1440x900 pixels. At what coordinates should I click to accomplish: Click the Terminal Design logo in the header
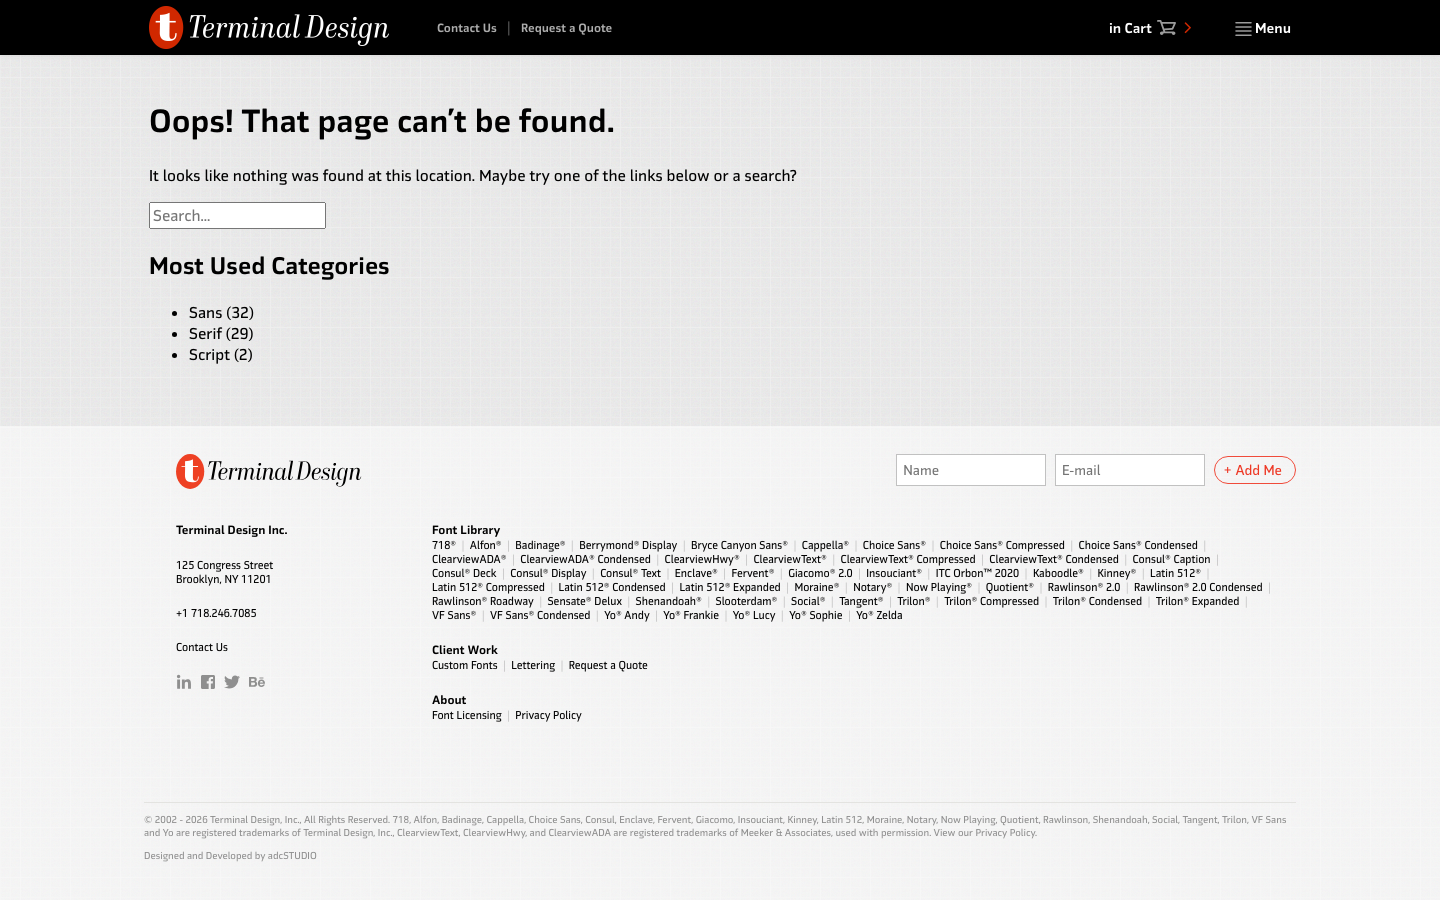[x=268, y=27]
